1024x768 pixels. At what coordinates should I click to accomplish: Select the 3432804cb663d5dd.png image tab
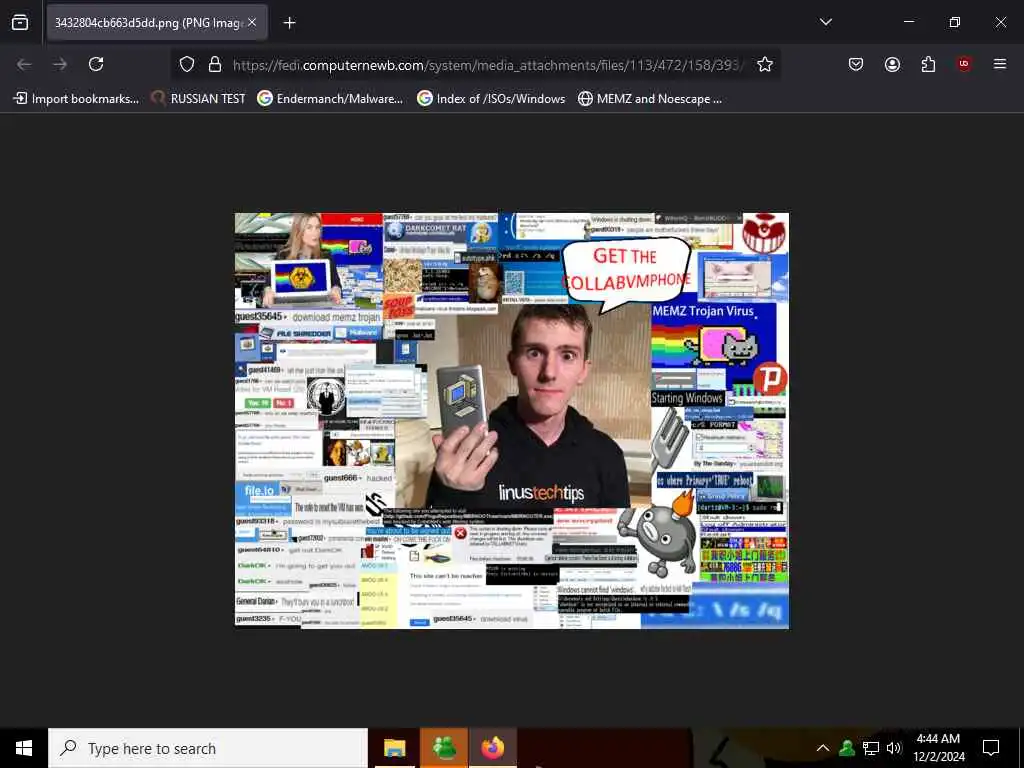[x=157, y=22]
